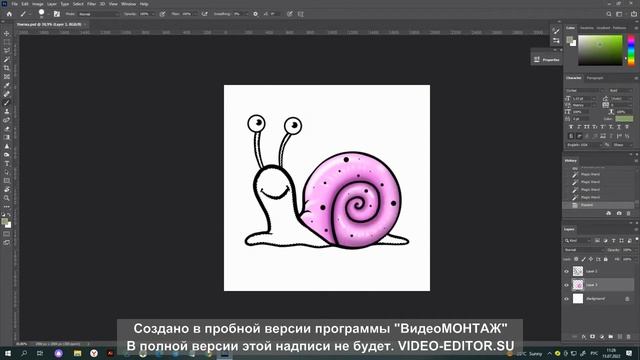Click the Home icon in options bar
The width and height of the screenshot is (640, 360).
pos(9,14)
